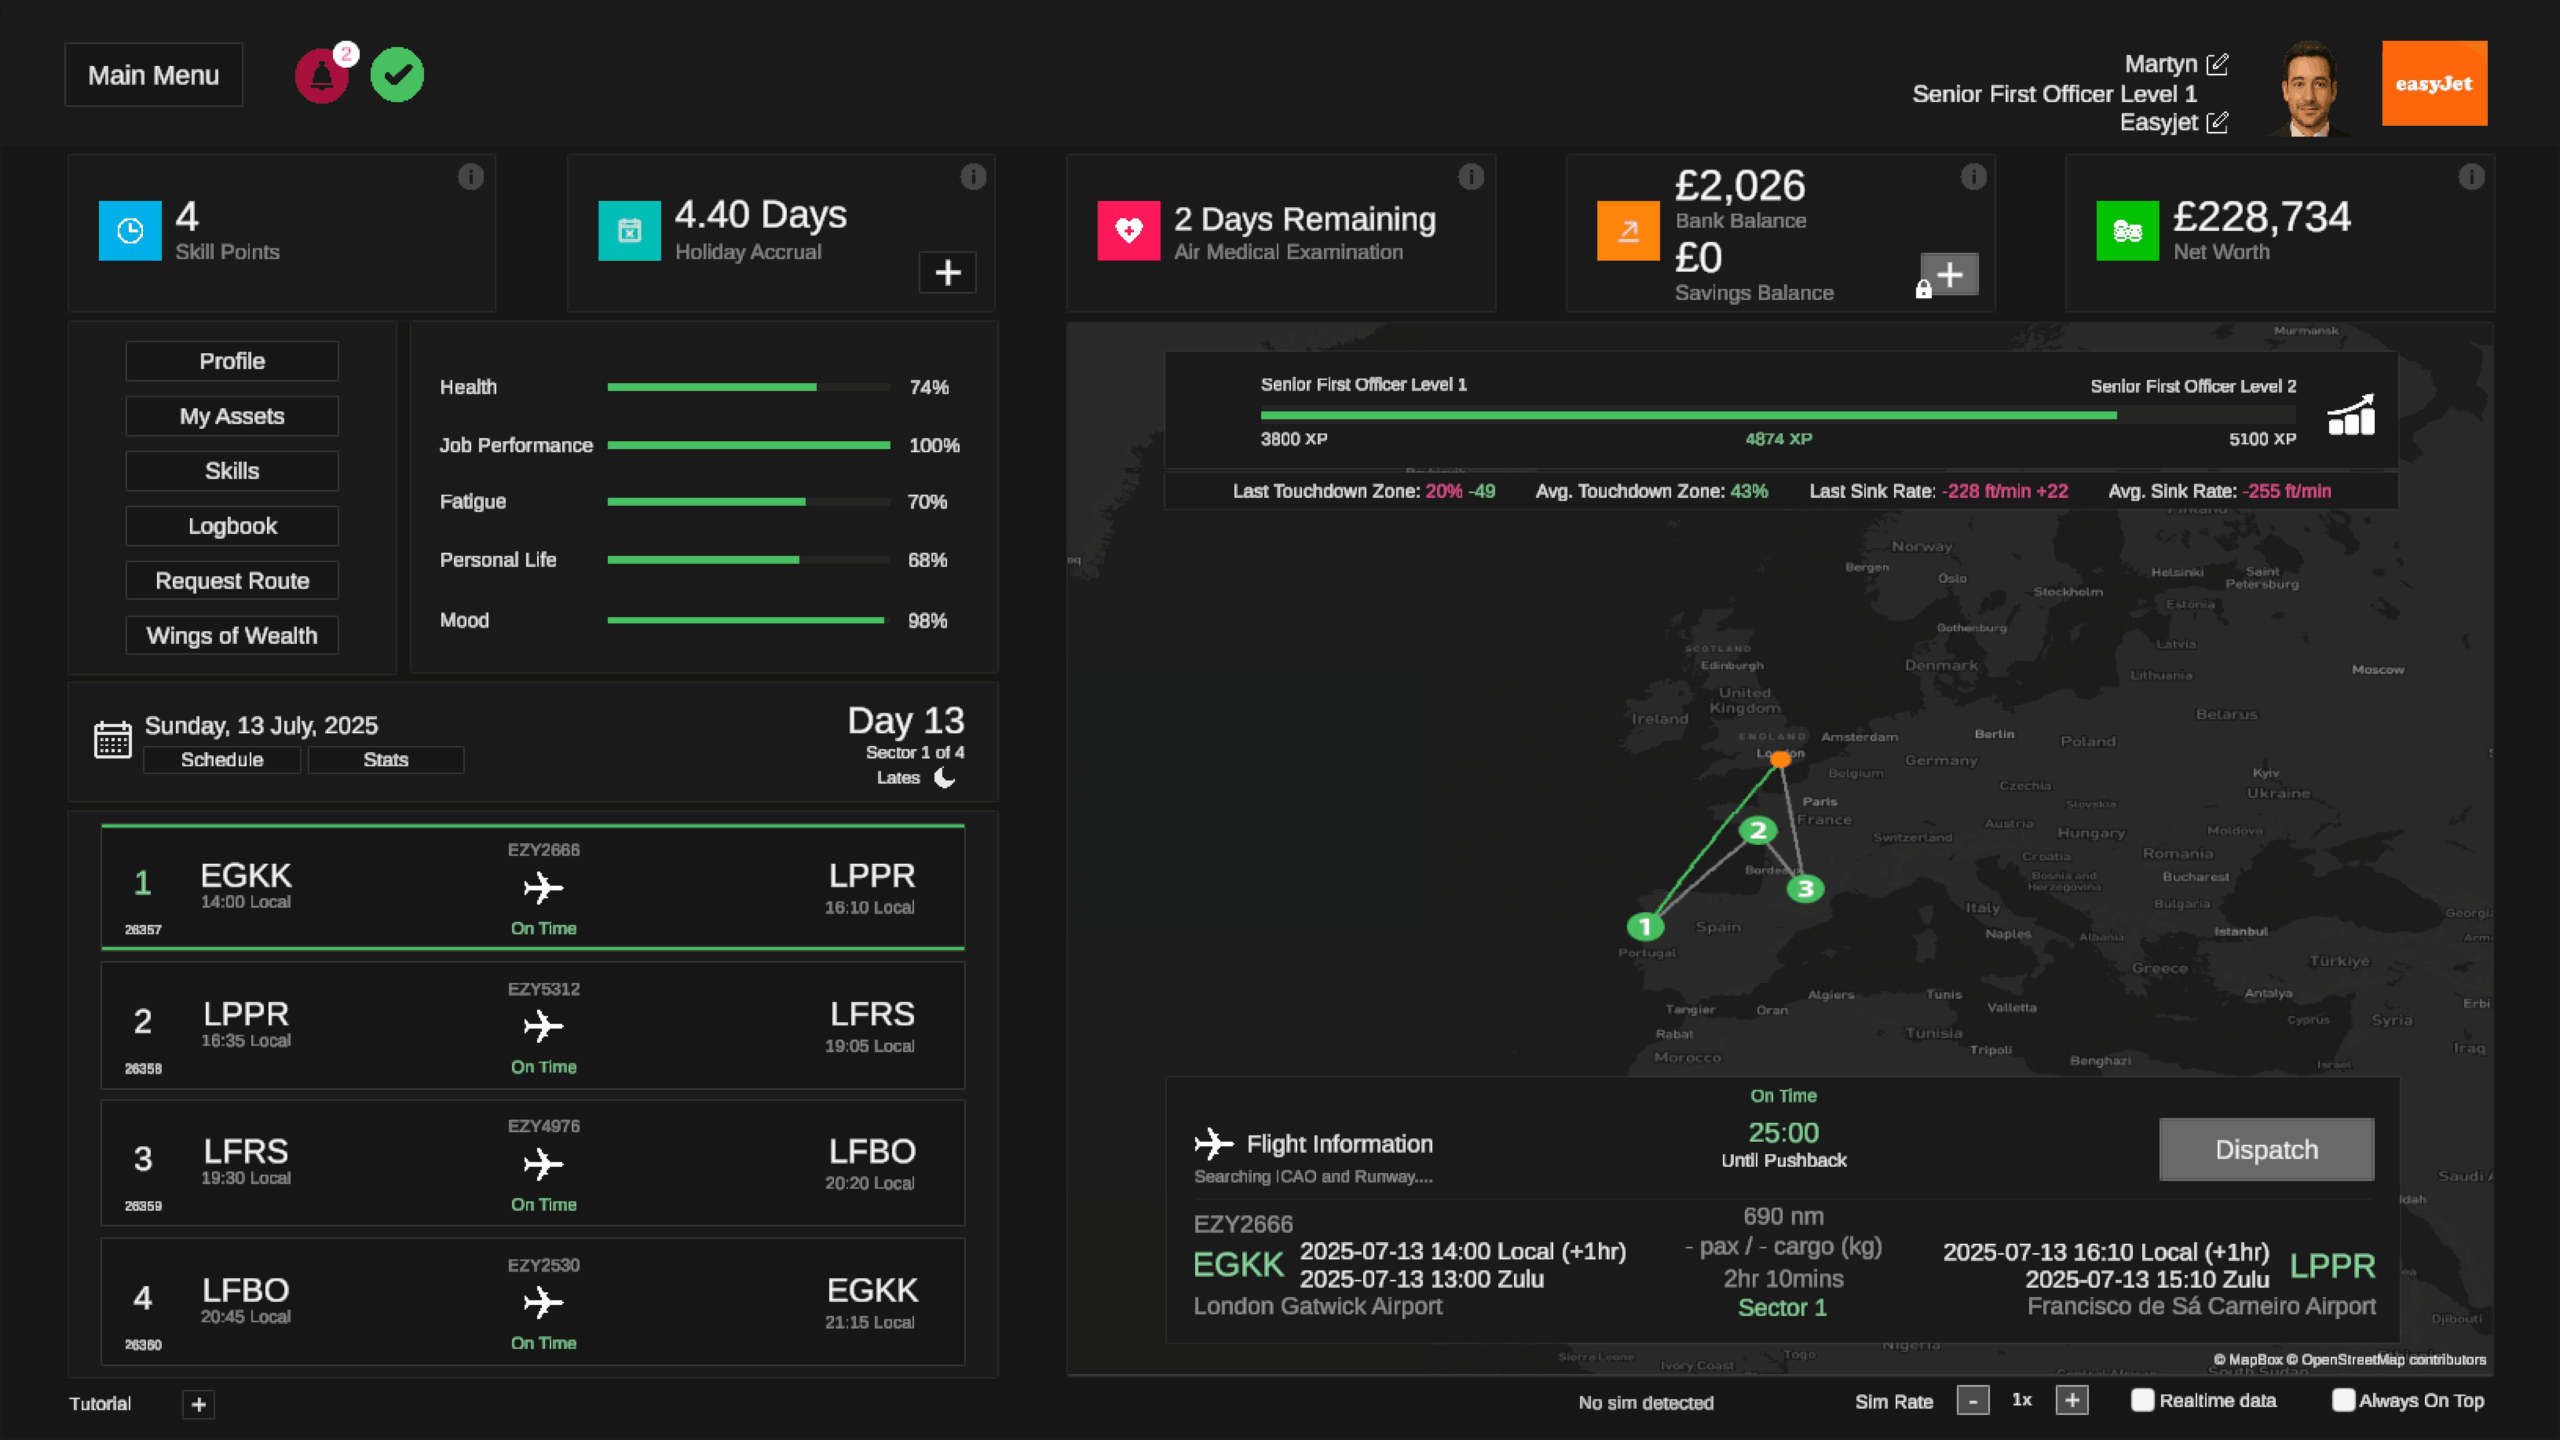This screenshot has height=1440, width=2560.
Task: Open the red notifications bell icon
Action: [321, 76]
